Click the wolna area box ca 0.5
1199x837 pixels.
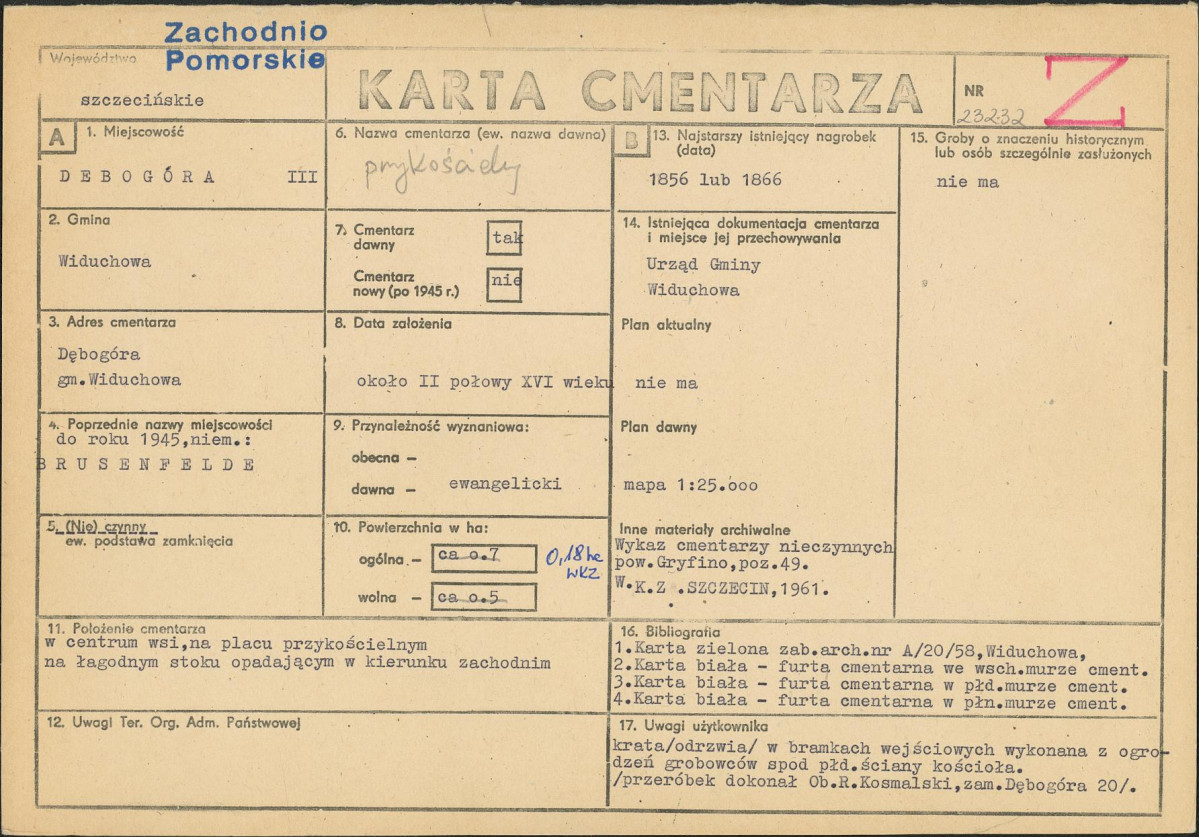484,597
